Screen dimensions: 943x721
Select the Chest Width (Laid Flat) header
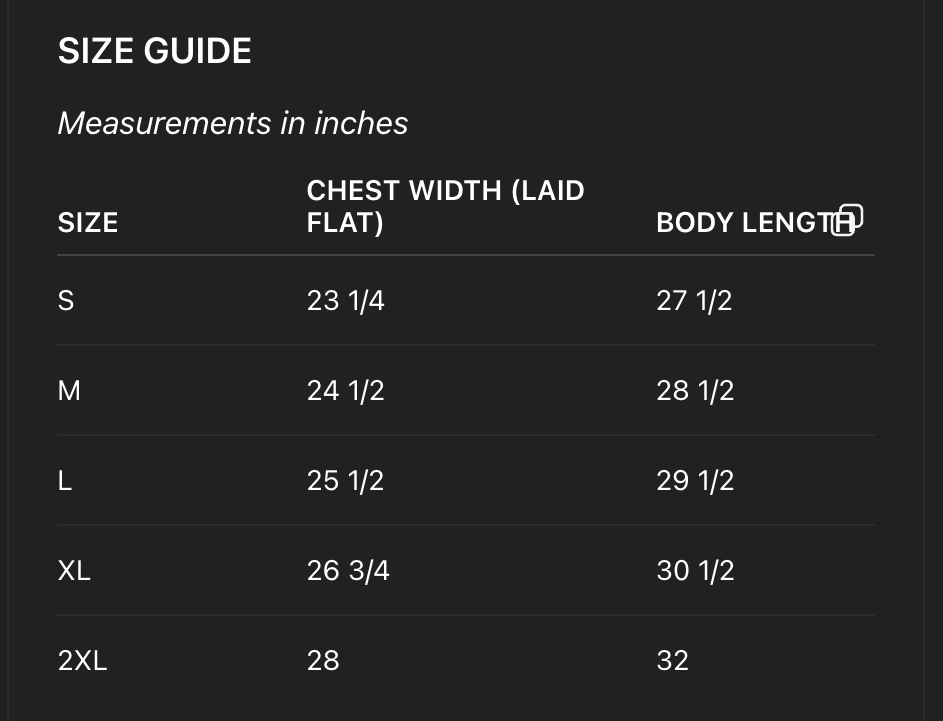445,206
